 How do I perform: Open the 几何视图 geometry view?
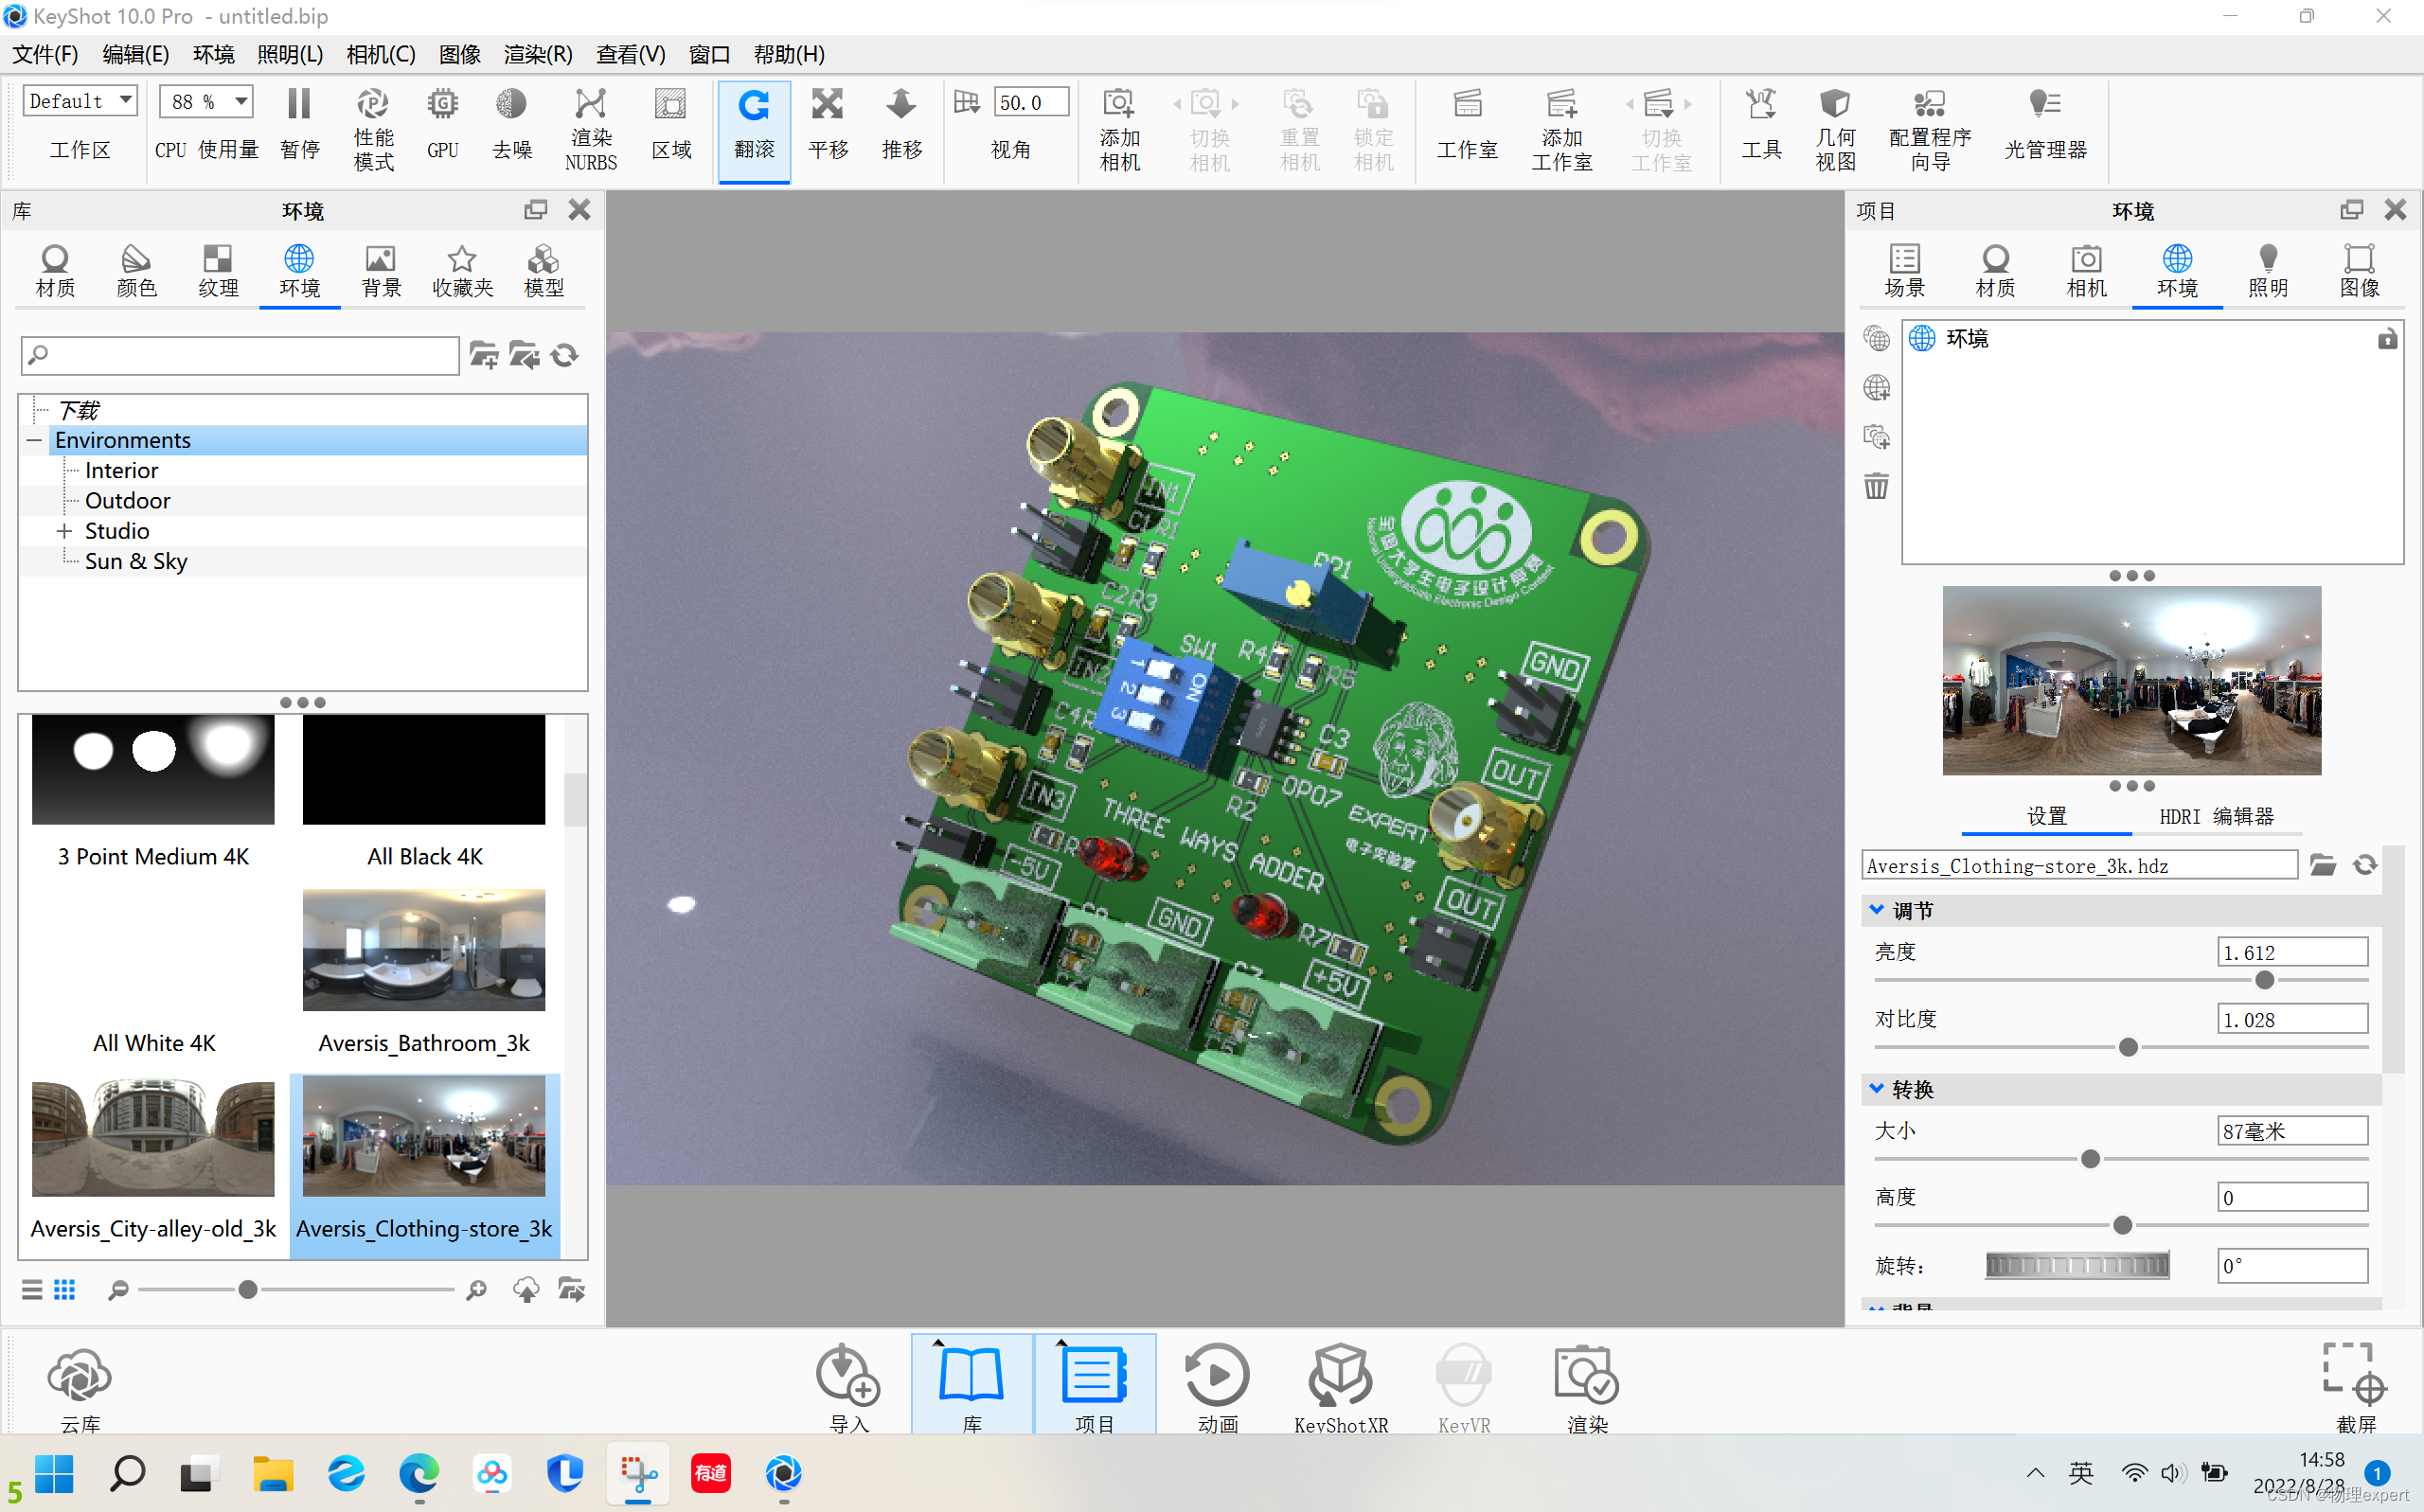click(1835, 129)
